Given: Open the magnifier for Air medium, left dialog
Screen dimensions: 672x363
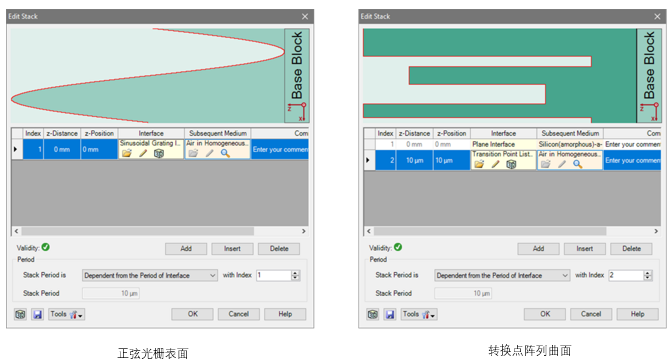Looking at the screenshot, I should [x=225, y=153].
